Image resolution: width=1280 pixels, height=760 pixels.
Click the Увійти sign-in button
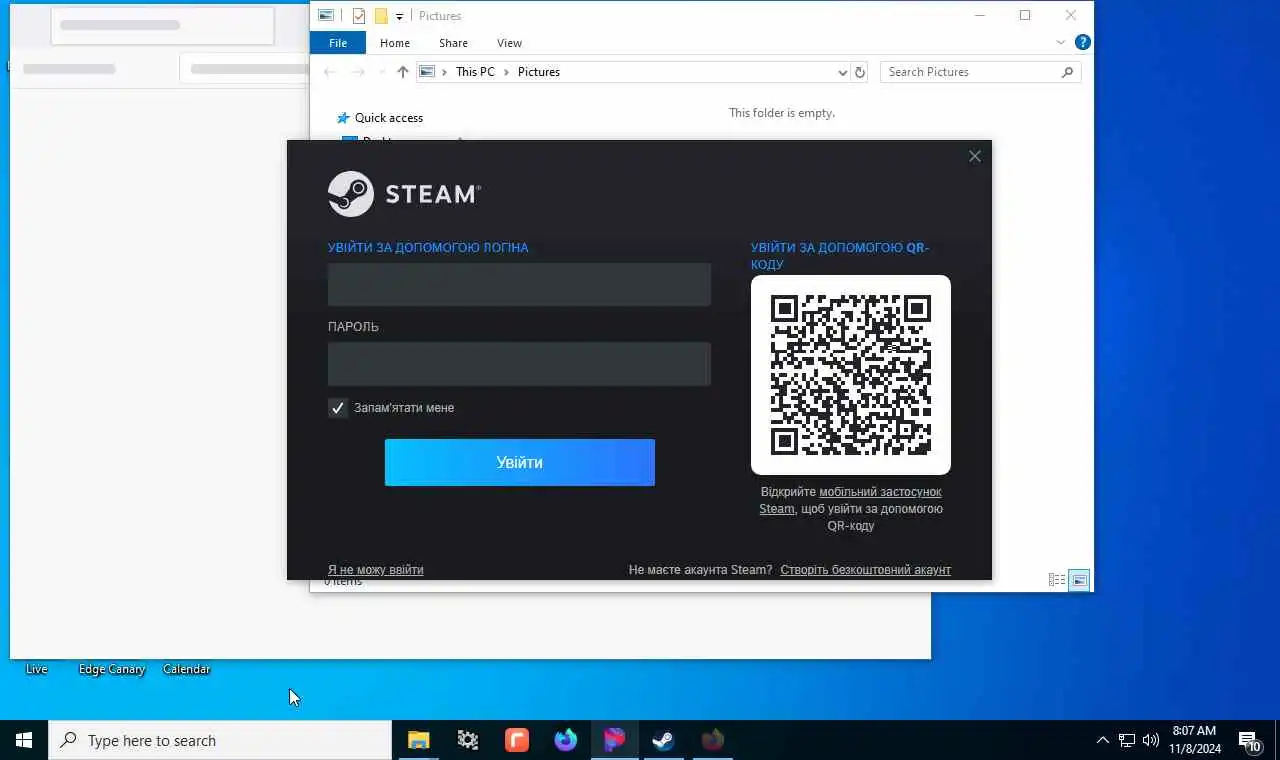coord(520,462)
